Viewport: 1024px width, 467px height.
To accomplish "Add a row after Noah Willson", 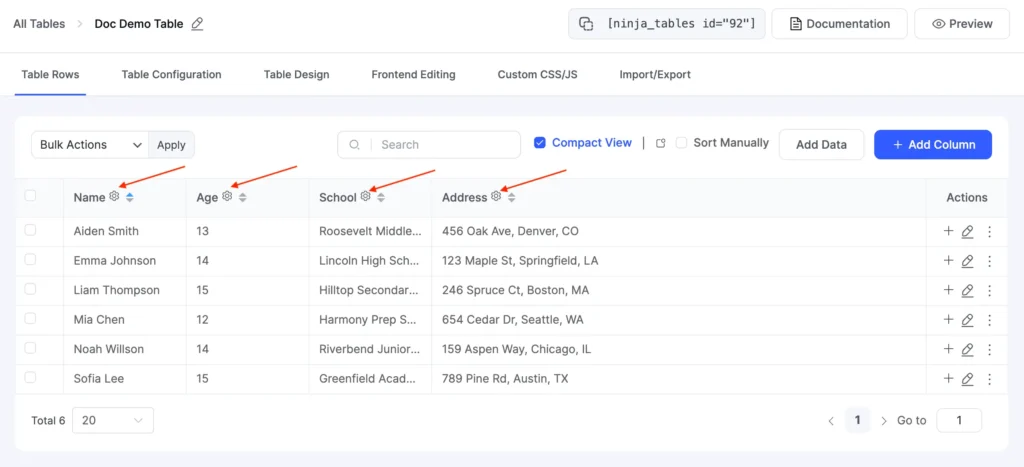I will pos(949,349).
